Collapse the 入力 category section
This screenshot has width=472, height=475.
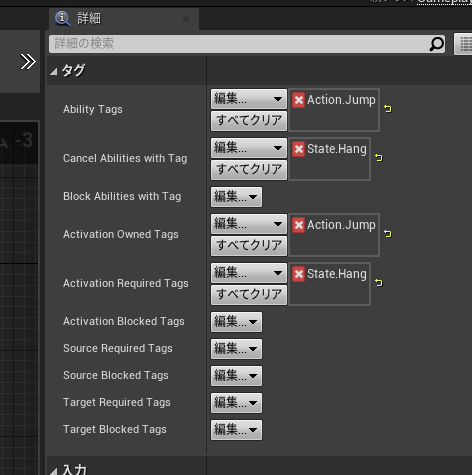point(54,471)
